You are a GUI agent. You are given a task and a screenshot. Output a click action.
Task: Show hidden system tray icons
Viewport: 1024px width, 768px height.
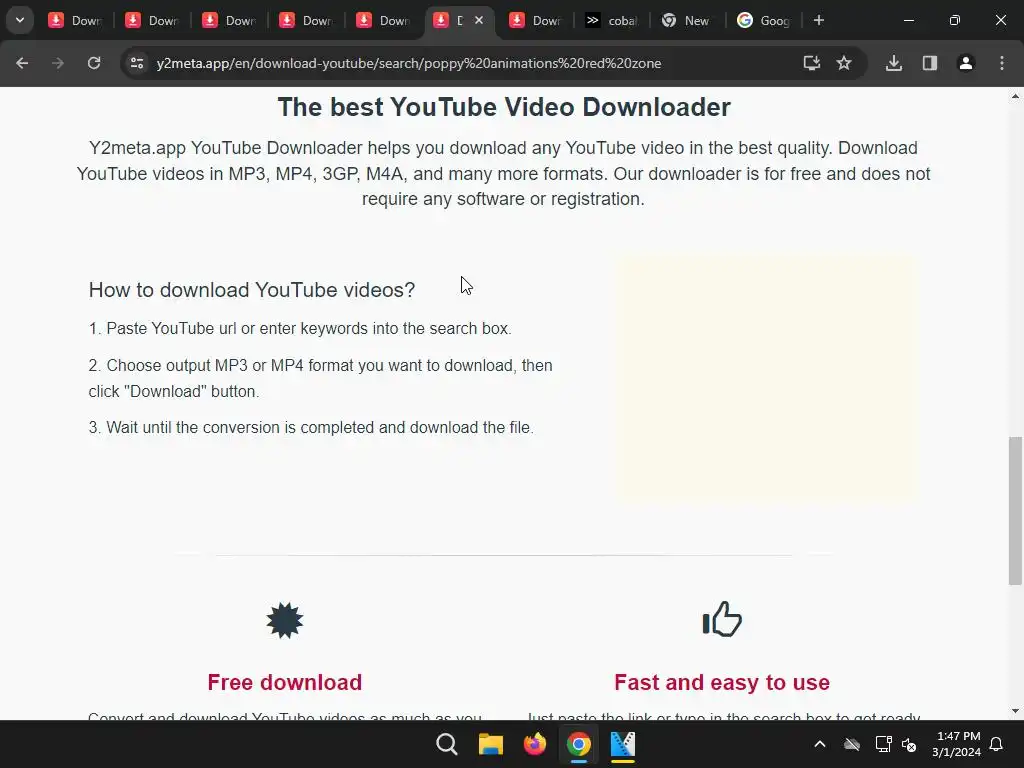pyautogui.click(x=820, y=744)
